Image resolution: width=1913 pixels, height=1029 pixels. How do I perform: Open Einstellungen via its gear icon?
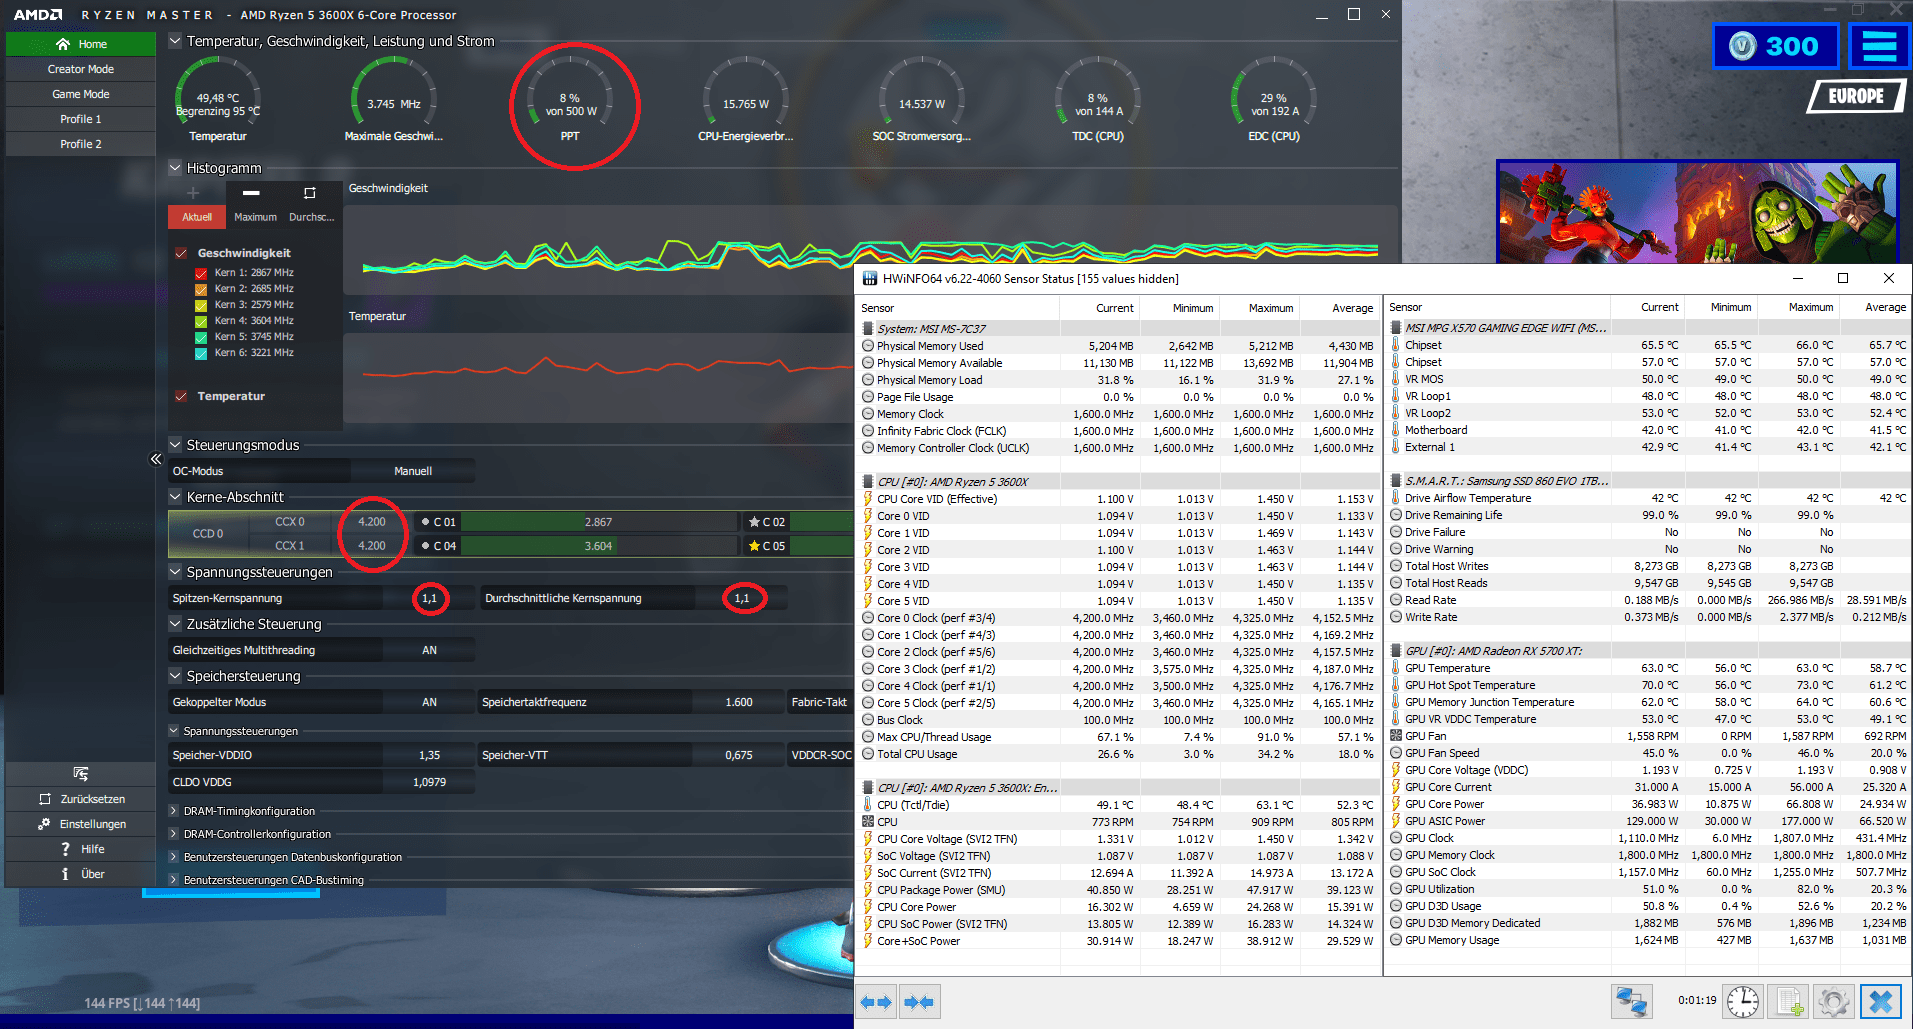[44, 824]
